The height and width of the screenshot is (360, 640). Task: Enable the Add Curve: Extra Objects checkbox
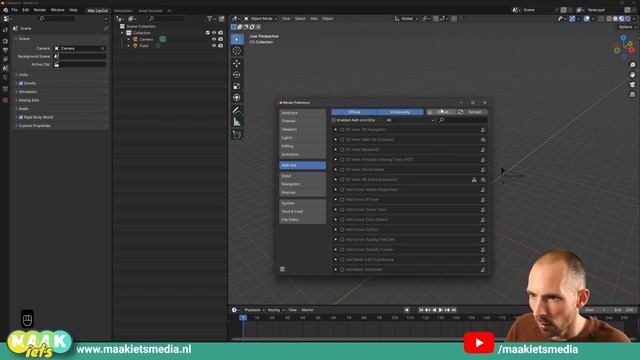click(342, 220)
